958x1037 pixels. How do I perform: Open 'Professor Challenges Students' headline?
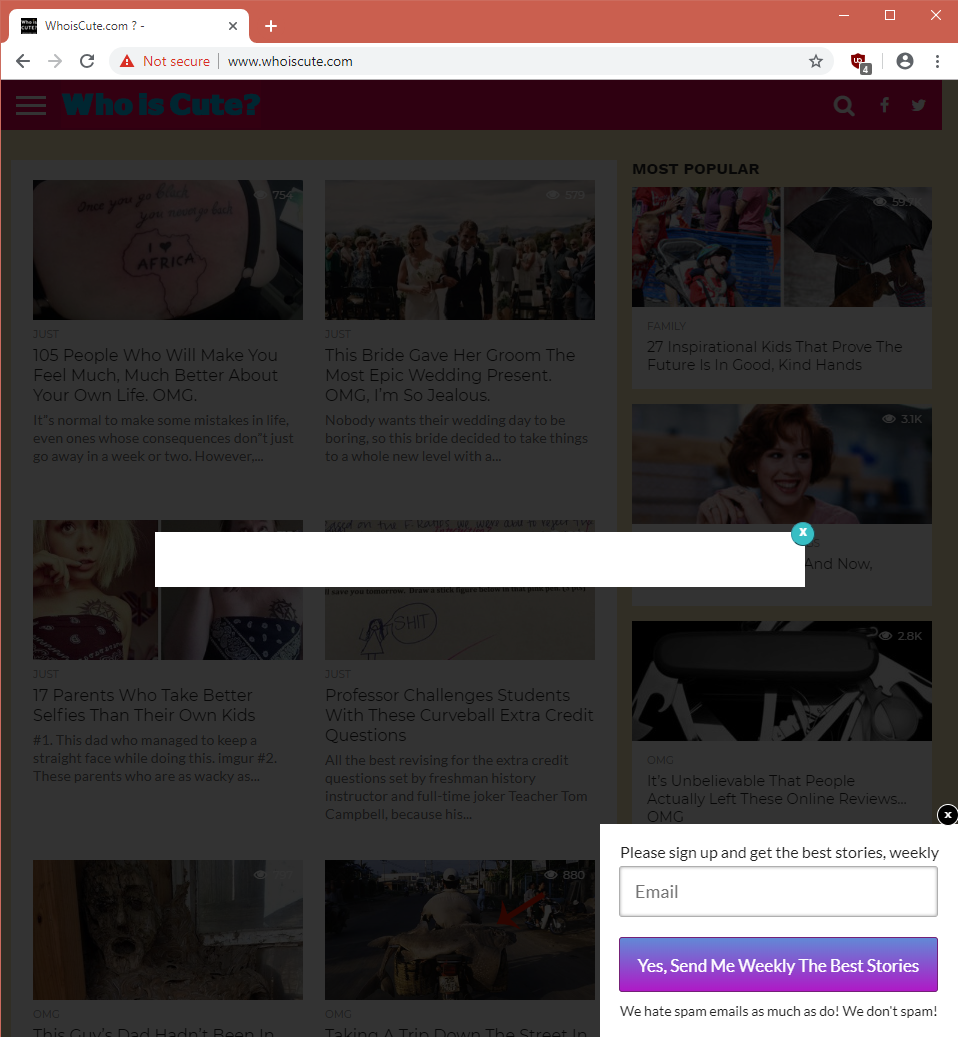[459, 715]
